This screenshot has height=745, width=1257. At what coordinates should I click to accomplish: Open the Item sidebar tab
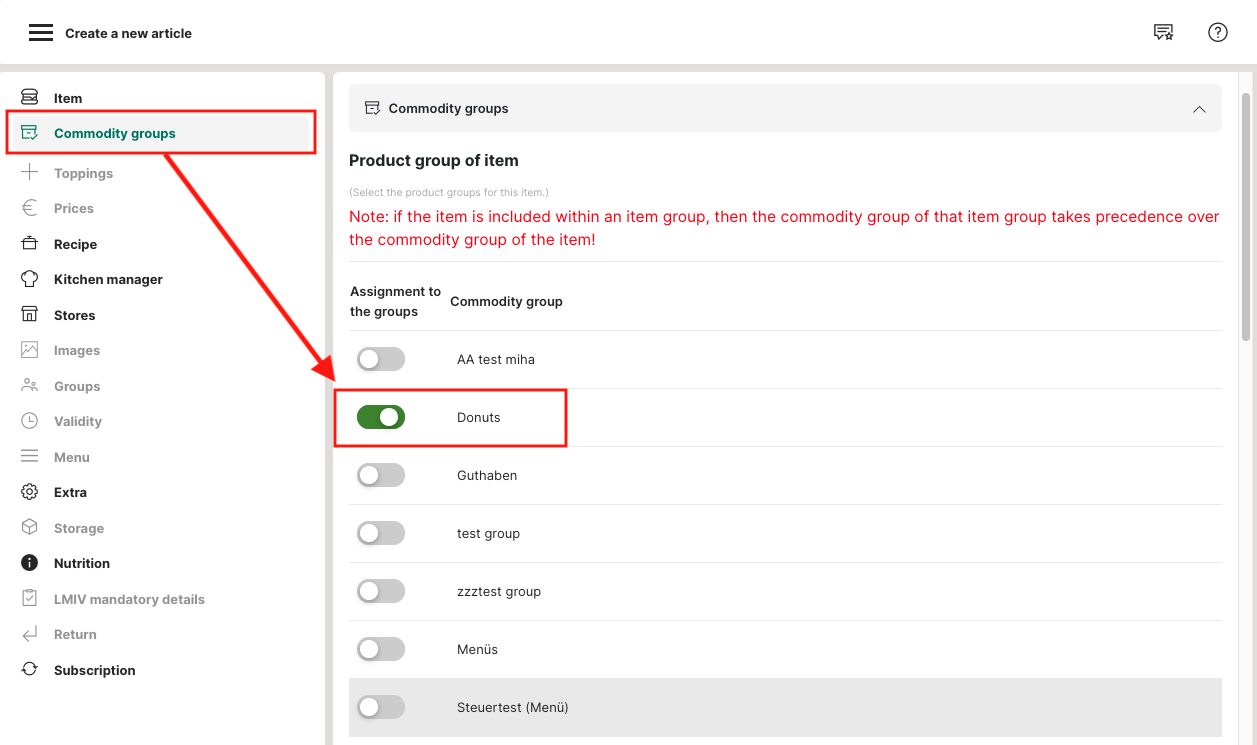(x=68, y=98)
